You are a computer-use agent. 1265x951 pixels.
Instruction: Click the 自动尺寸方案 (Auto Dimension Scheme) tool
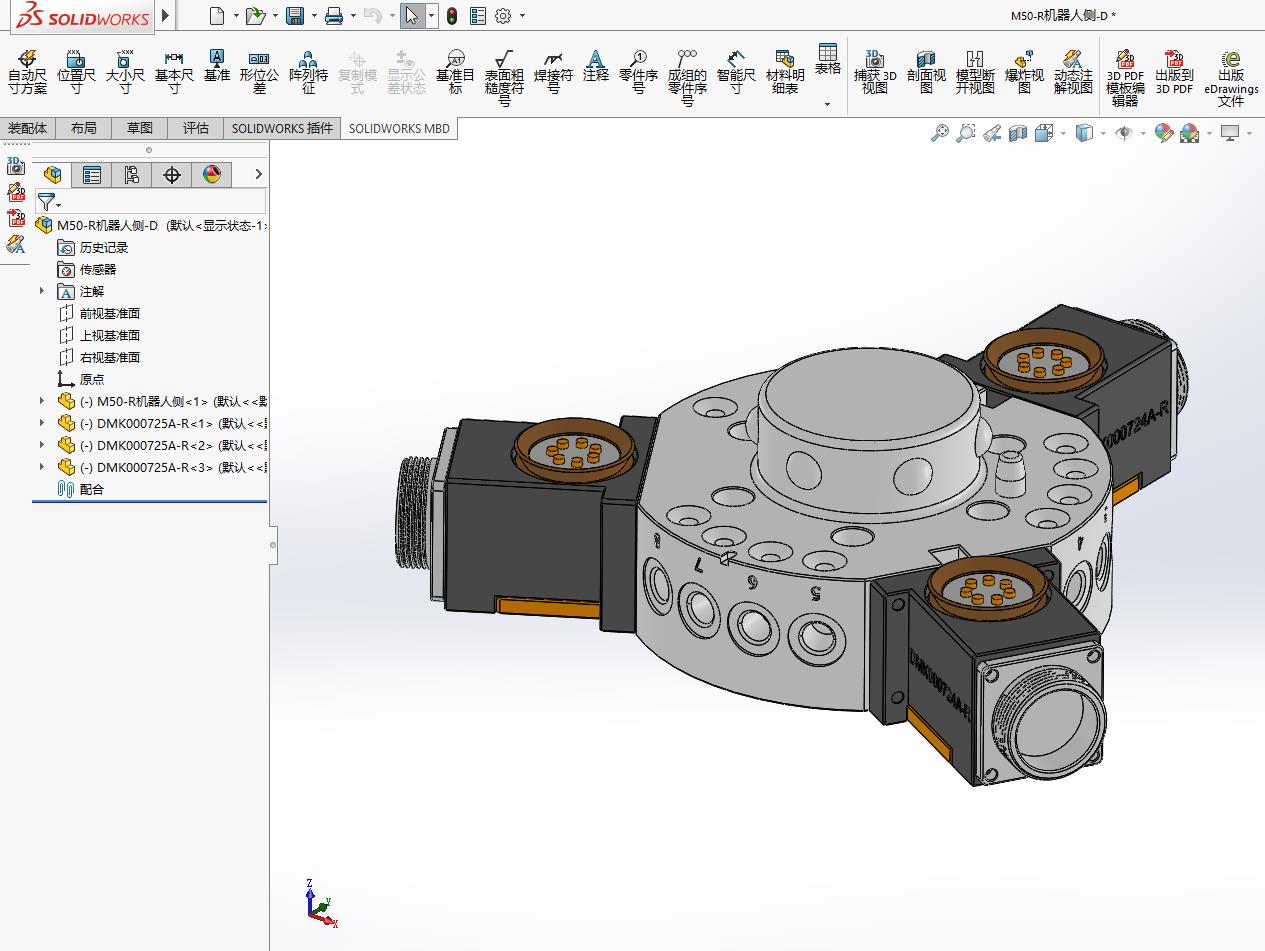(27, 72)
